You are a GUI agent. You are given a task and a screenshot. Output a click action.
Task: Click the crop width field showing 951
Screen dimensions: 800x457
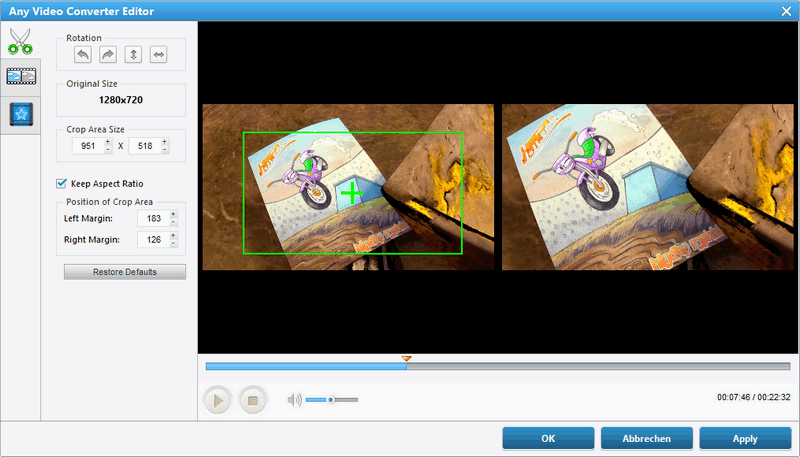(88, 146)
